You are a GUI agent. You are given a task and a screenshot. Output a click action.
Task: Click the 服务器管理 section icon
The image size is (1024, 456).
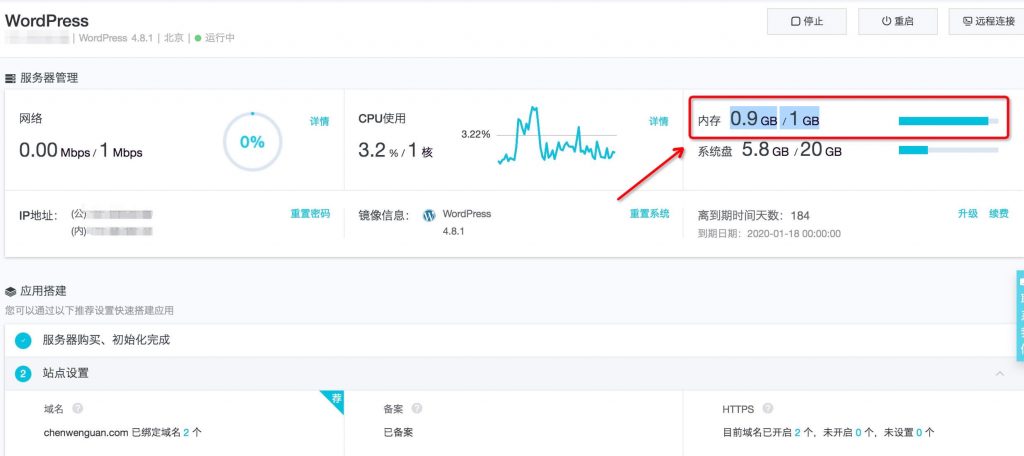pos(10,78)
